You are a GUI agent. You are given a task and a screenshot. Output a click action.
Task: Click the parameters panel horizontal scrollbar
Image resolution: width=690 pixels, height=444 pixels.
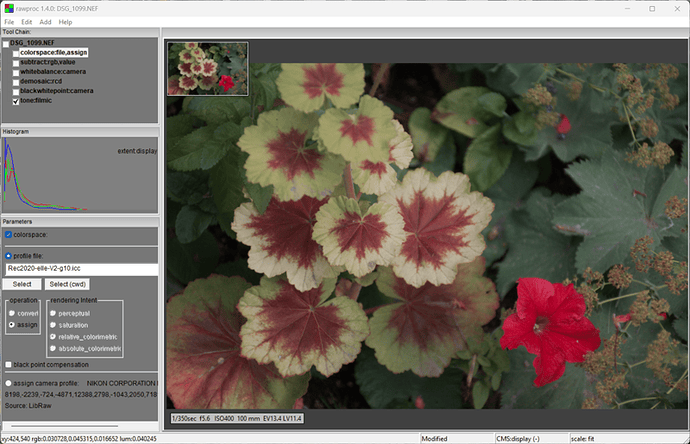click(64, 426)
